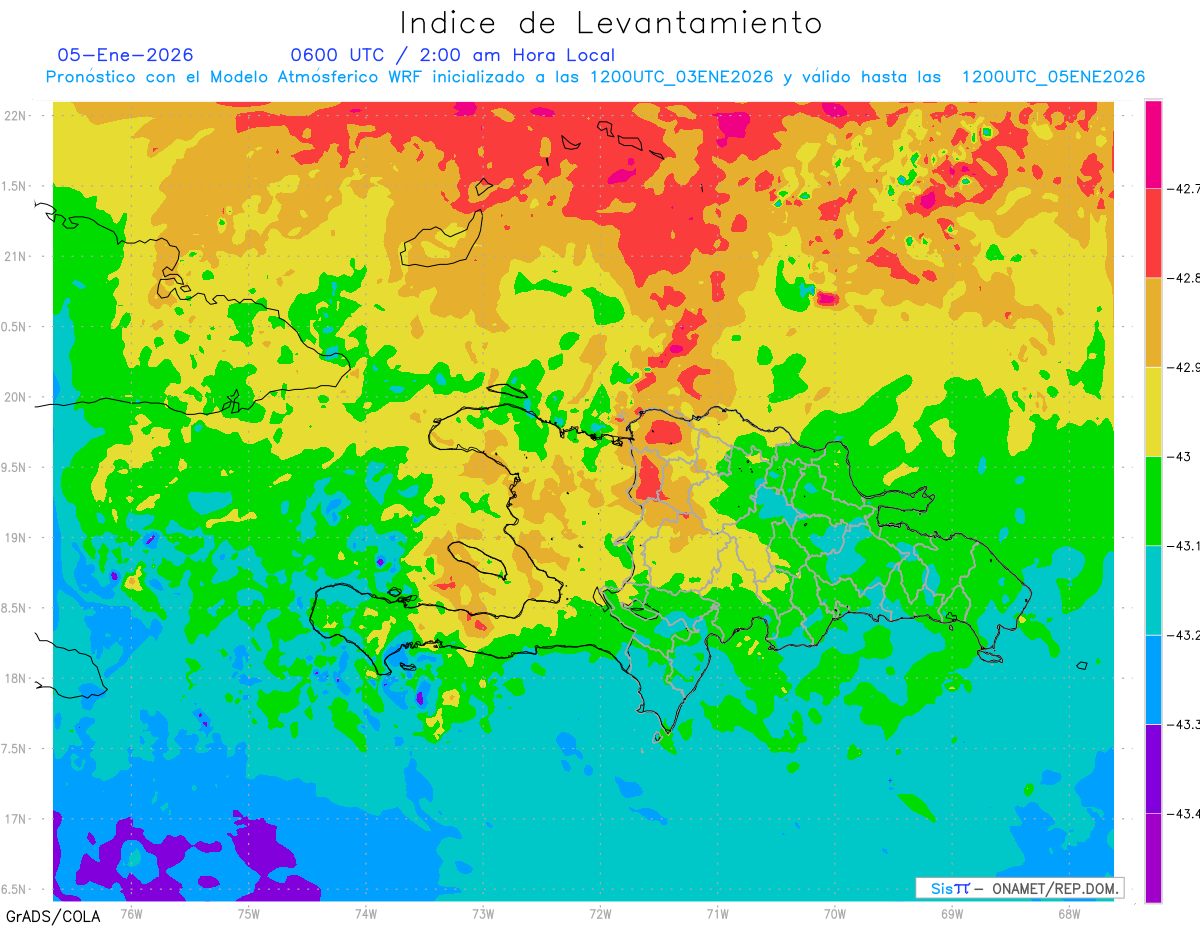Click the legend value "-42.8"
Screen dimensions: 1200x927
pyautogui.click(x=1185, y=278)
